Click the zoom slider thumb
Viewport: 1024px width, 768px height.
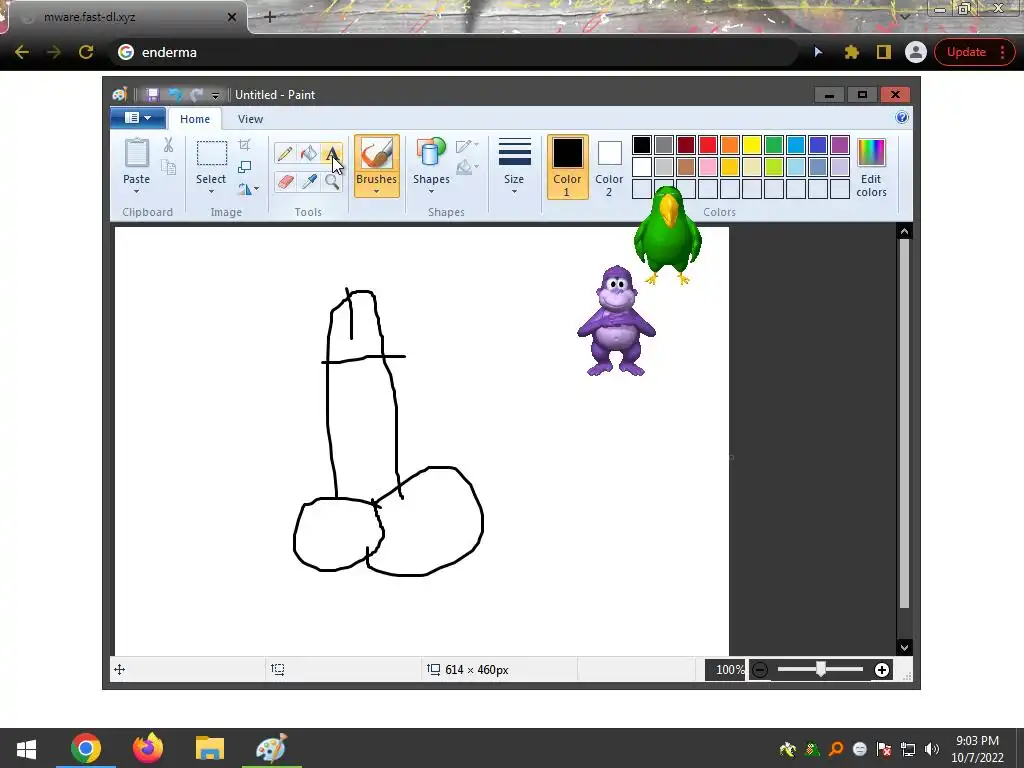(821, 669)
